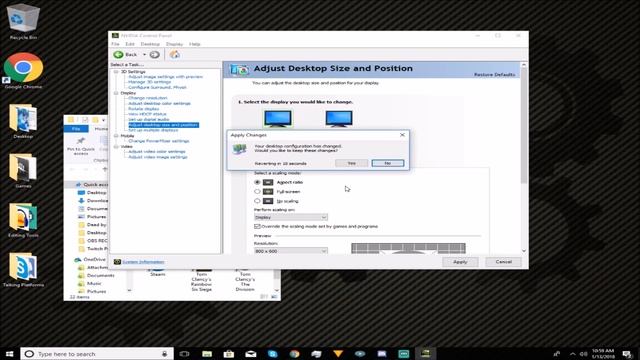The height and width of the screenshot is (360, 640).
Task: Click the File tab in File Explorer
Action: 76,129
